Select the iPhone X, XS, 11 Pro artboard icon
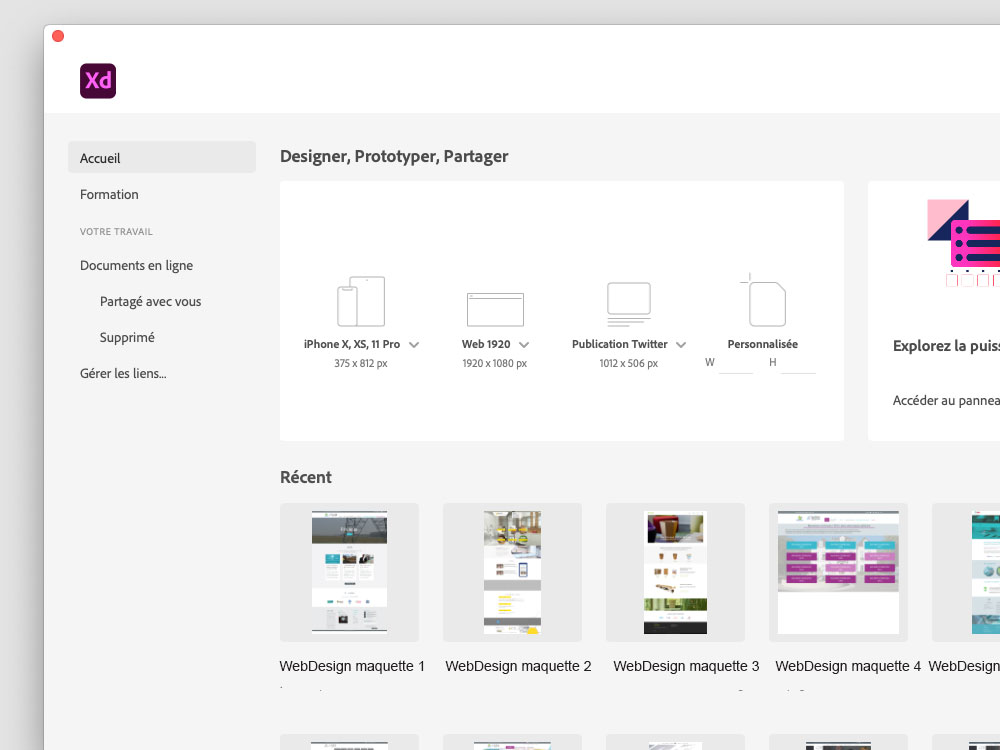 coord(361,301)
